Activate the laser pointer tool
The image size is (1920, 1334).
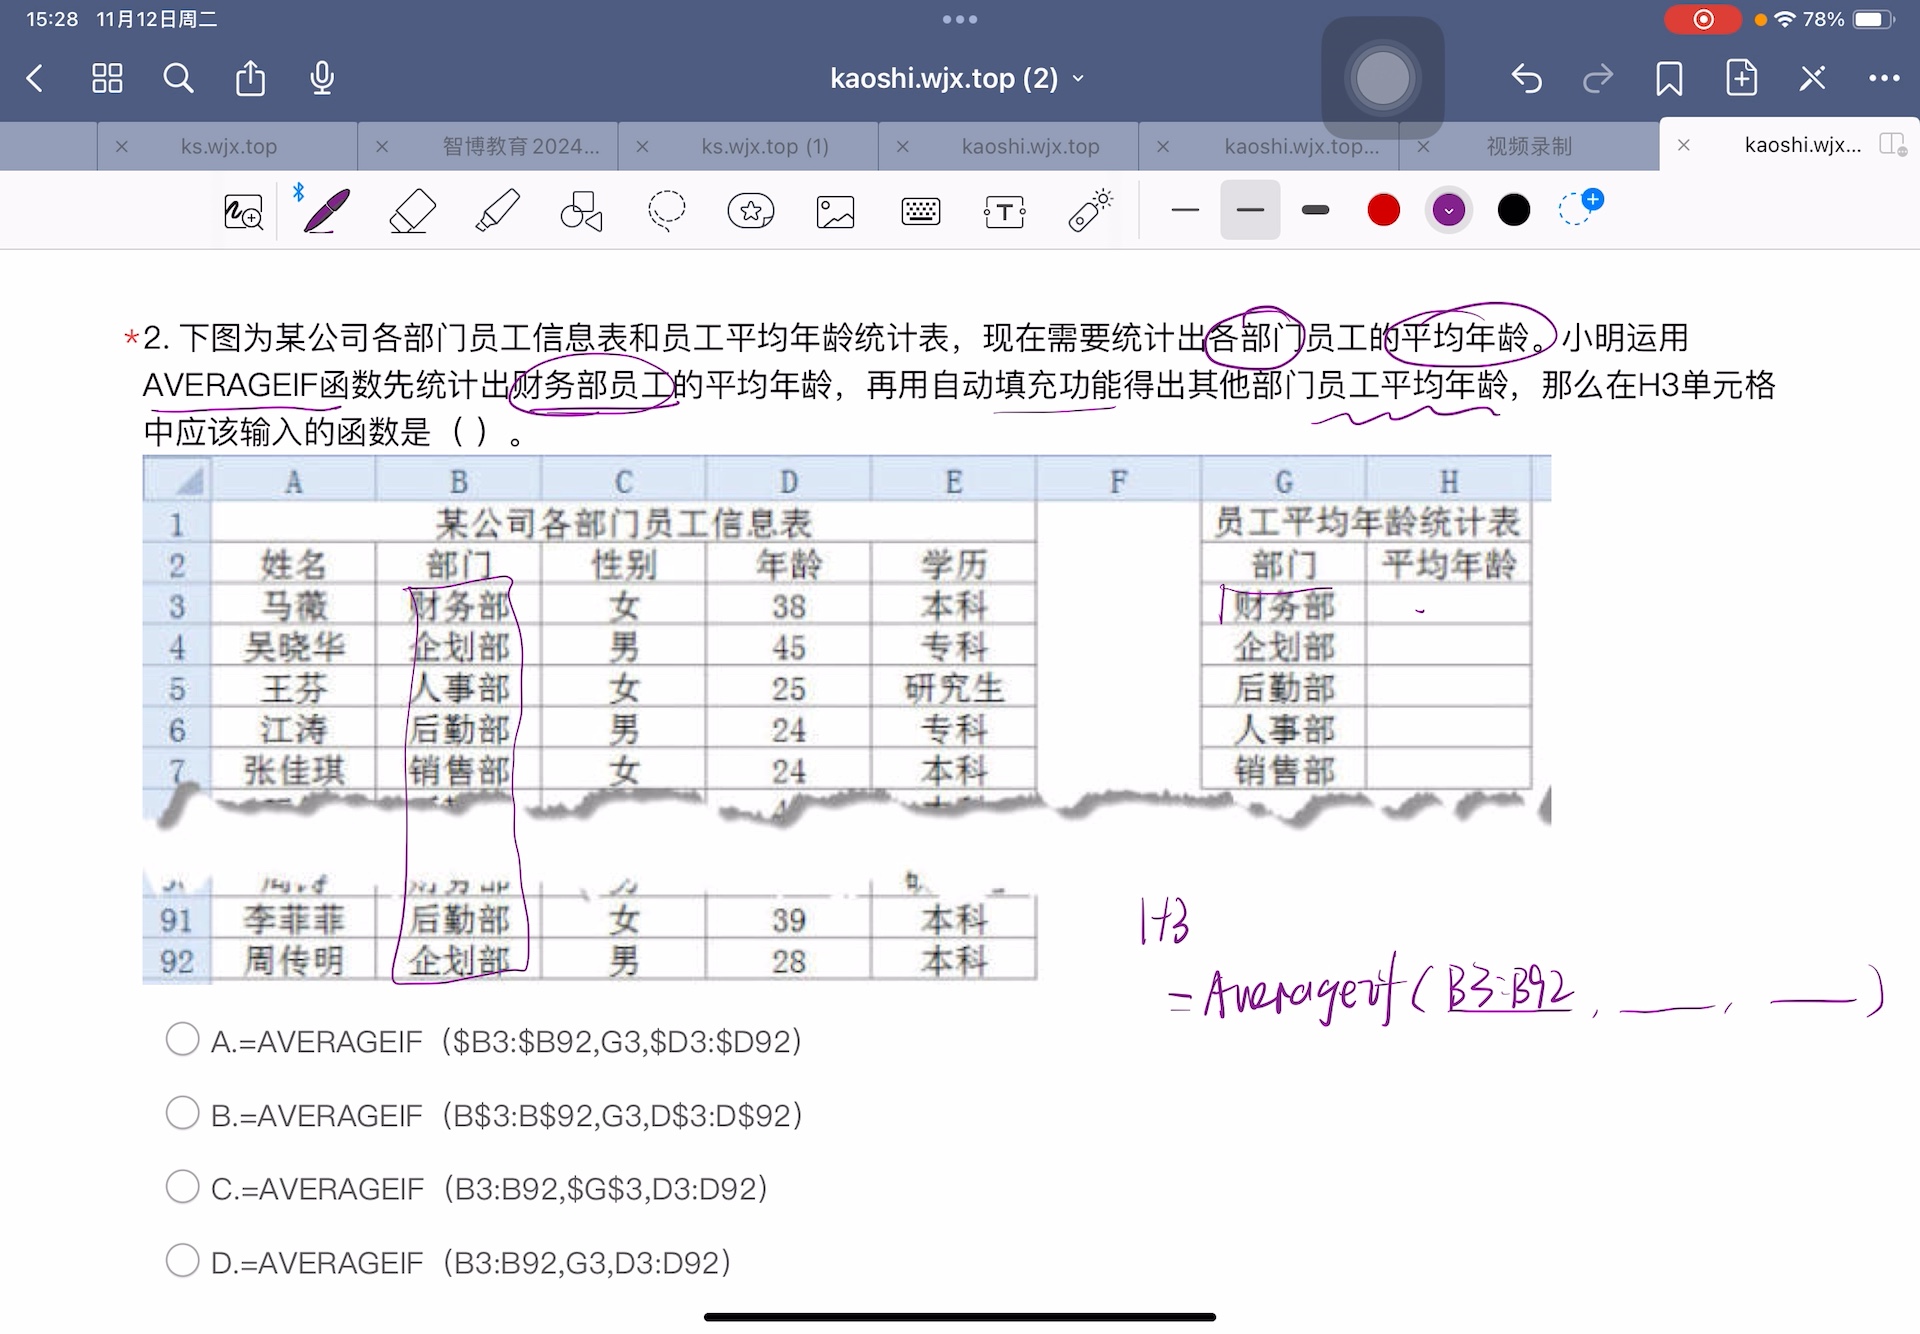tap(1090, 210)
